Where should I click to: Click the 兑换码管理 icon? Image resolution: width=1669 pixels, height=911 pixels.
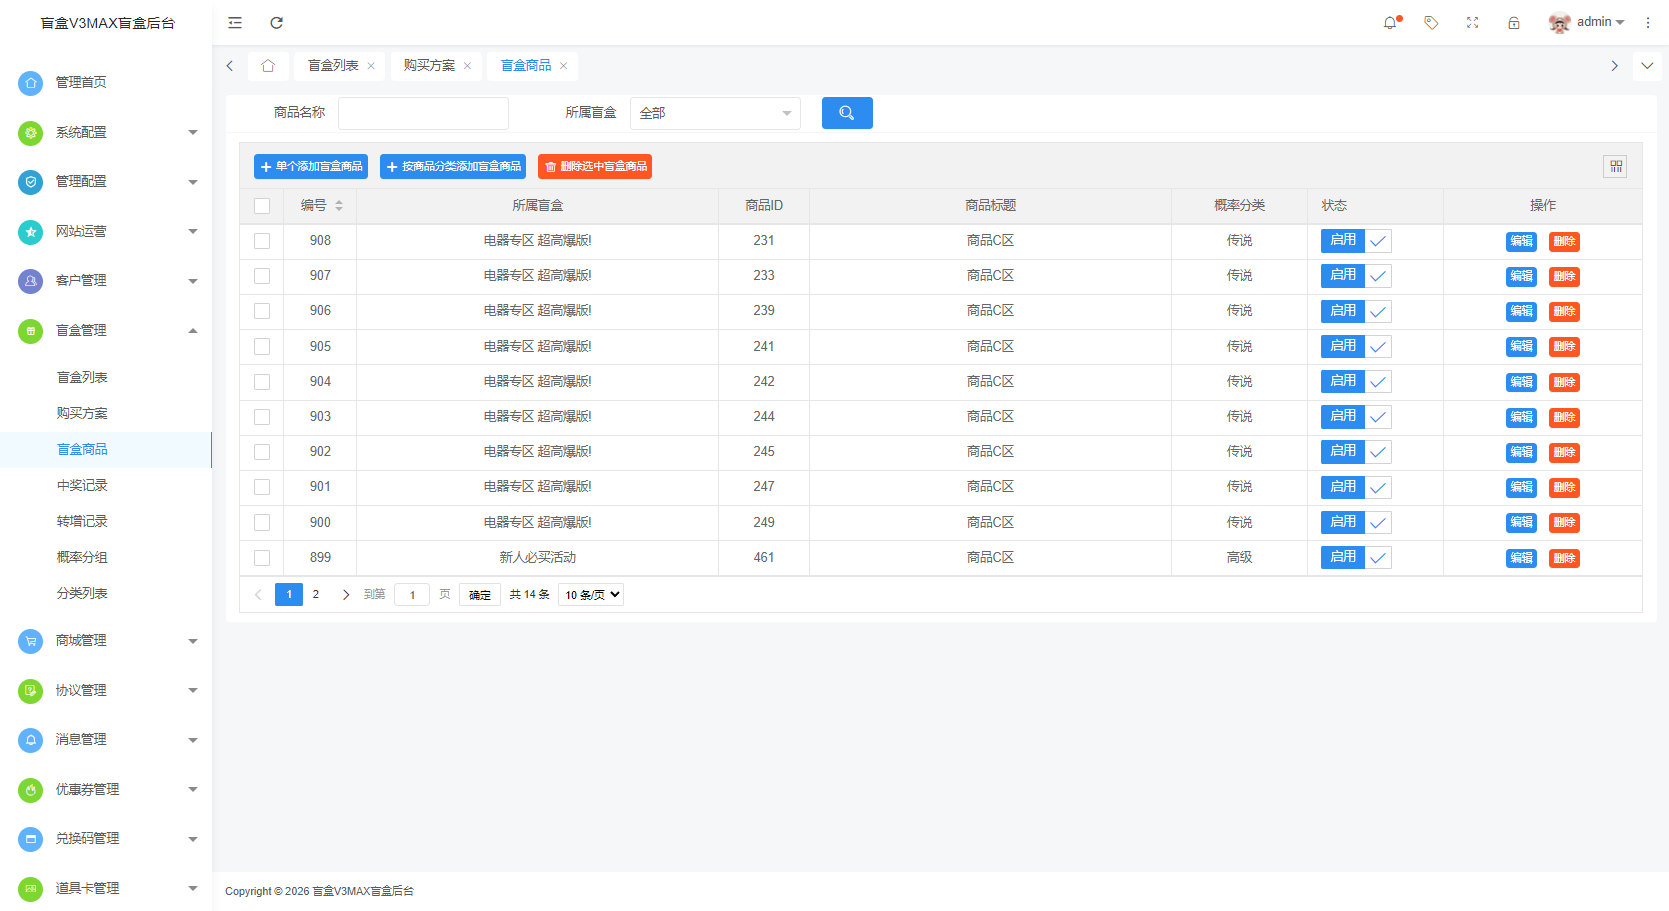(x=31, y=839)
